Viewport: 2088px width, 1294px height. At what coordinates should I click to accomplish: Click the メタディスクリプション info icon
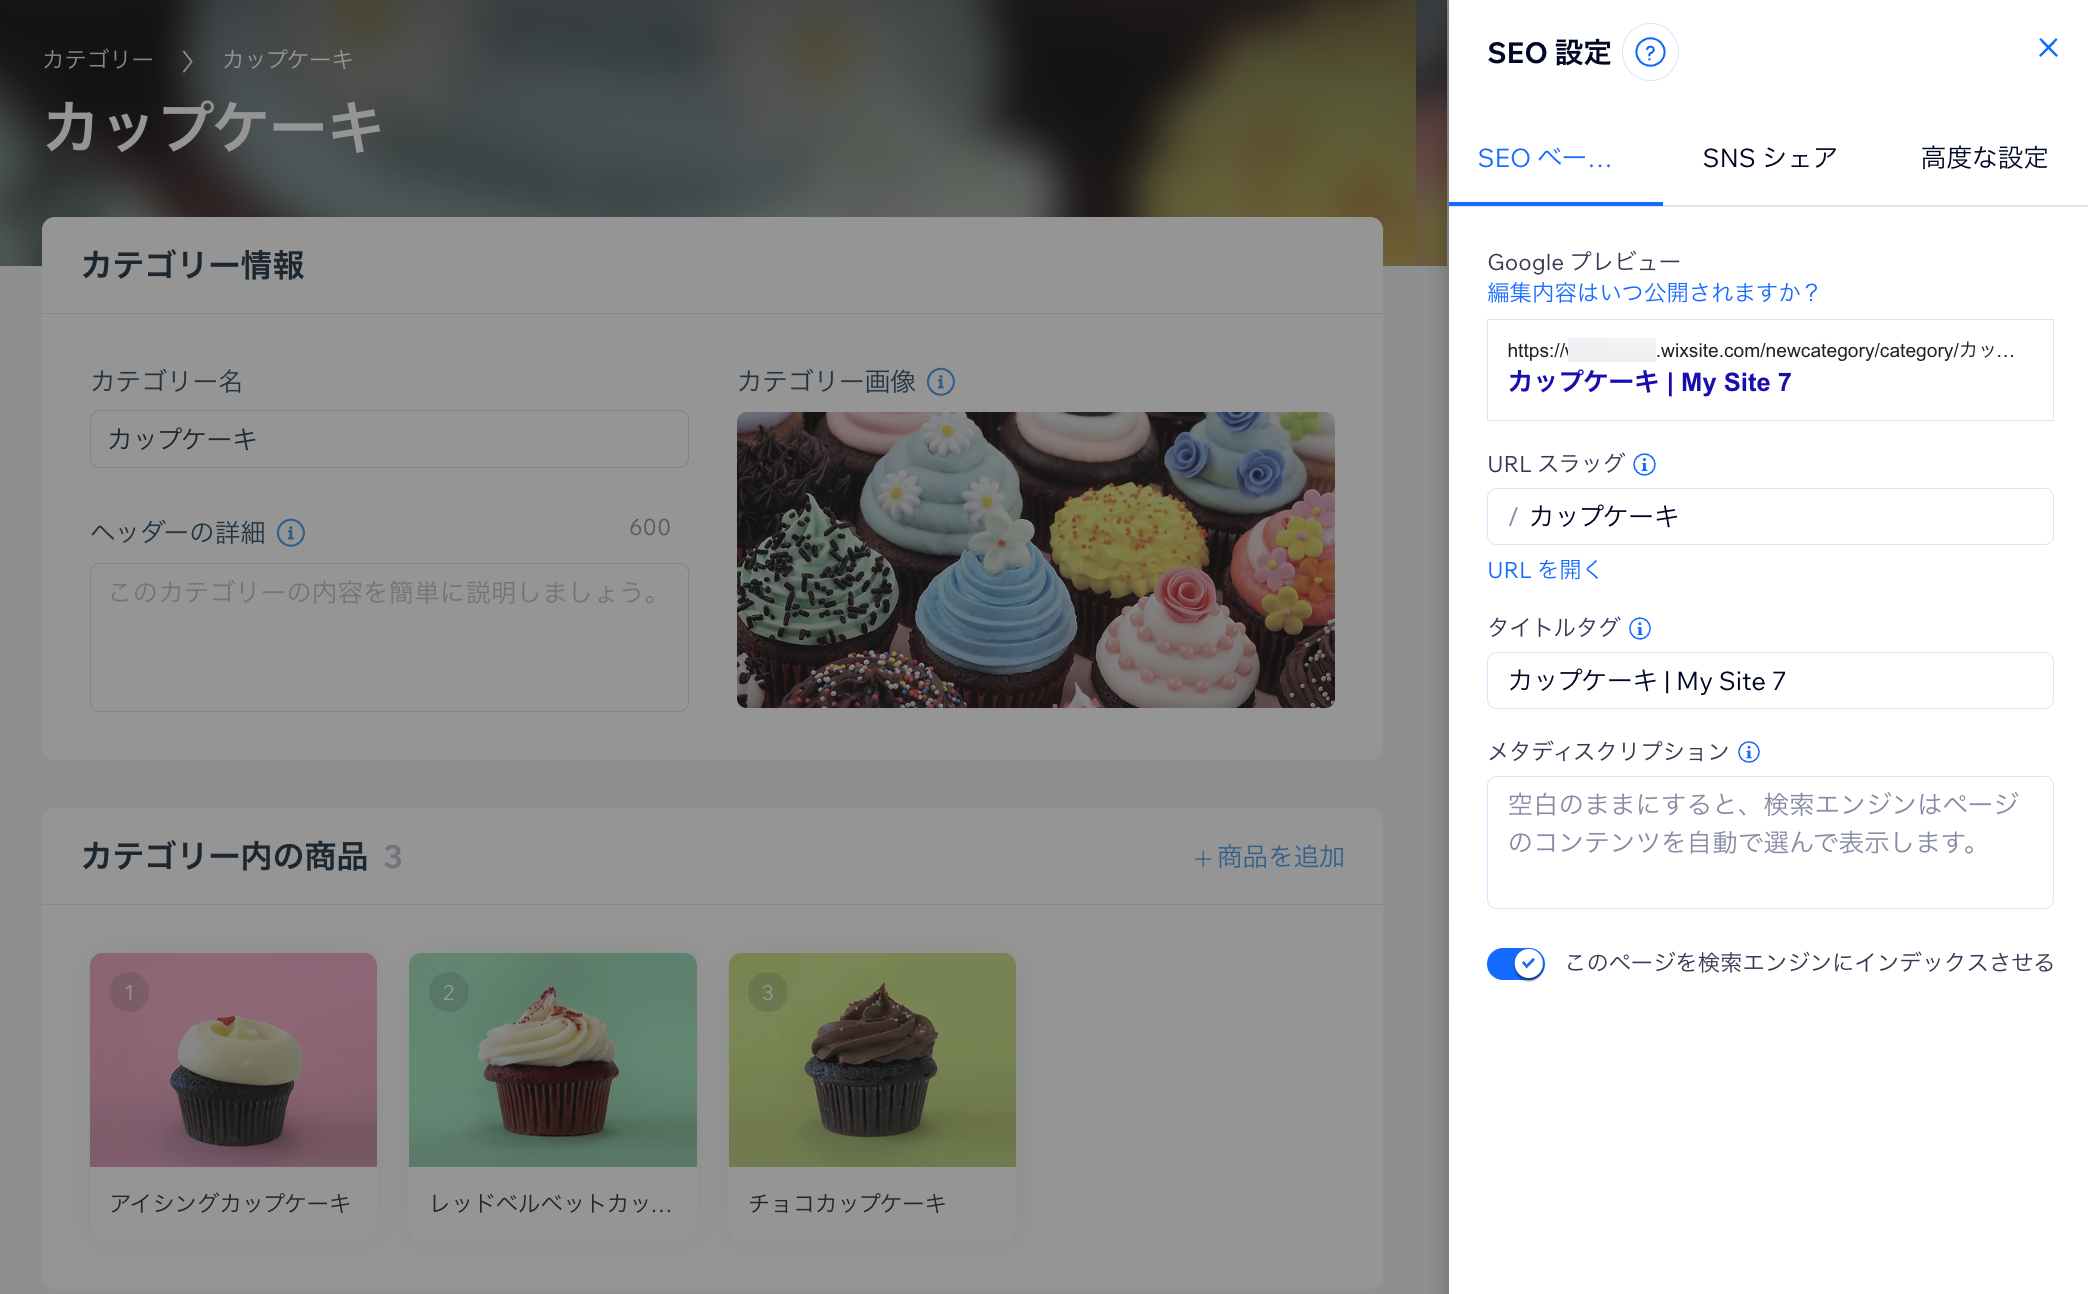tap(1748, 751)
